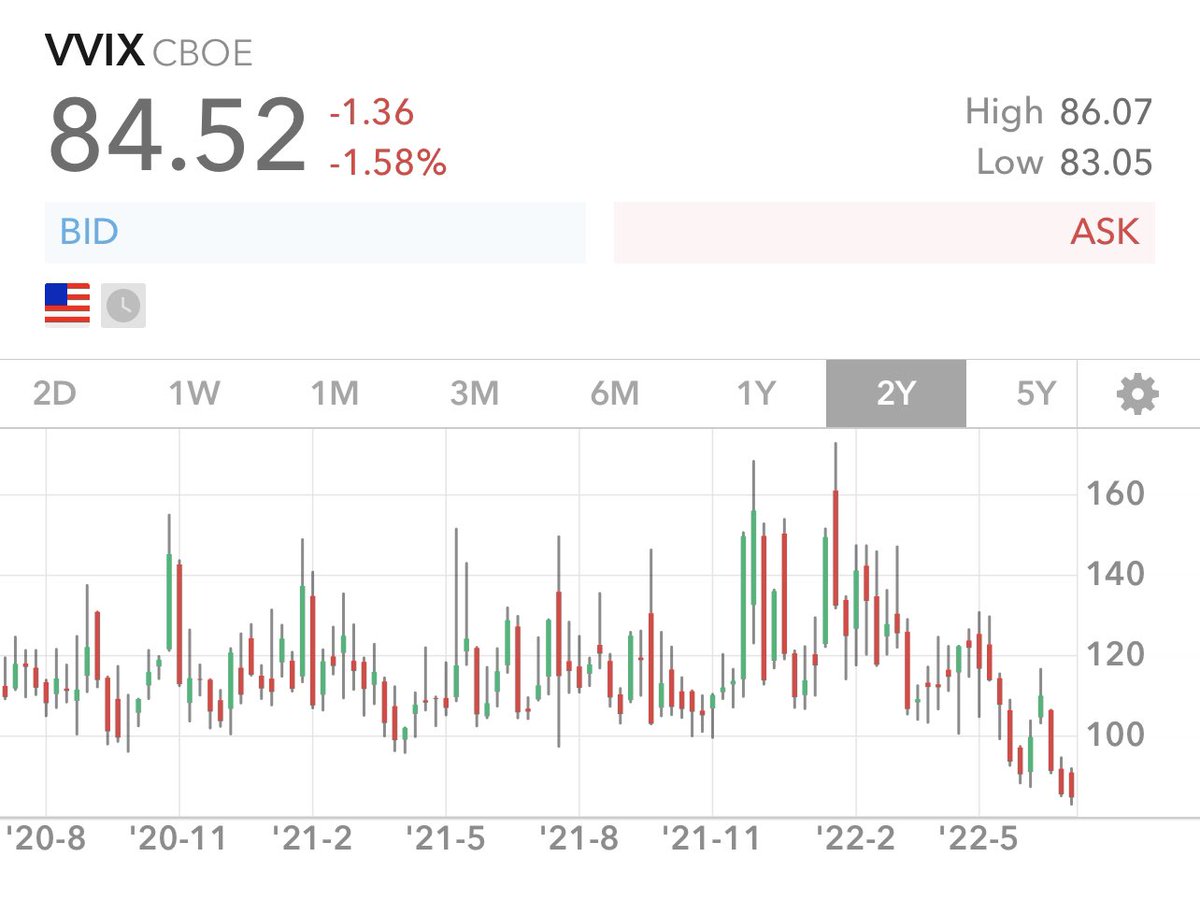The height and width of the screenshot is (900, 1200).
Task: Switch chart range to 5Y
Action: point(1036,394)
